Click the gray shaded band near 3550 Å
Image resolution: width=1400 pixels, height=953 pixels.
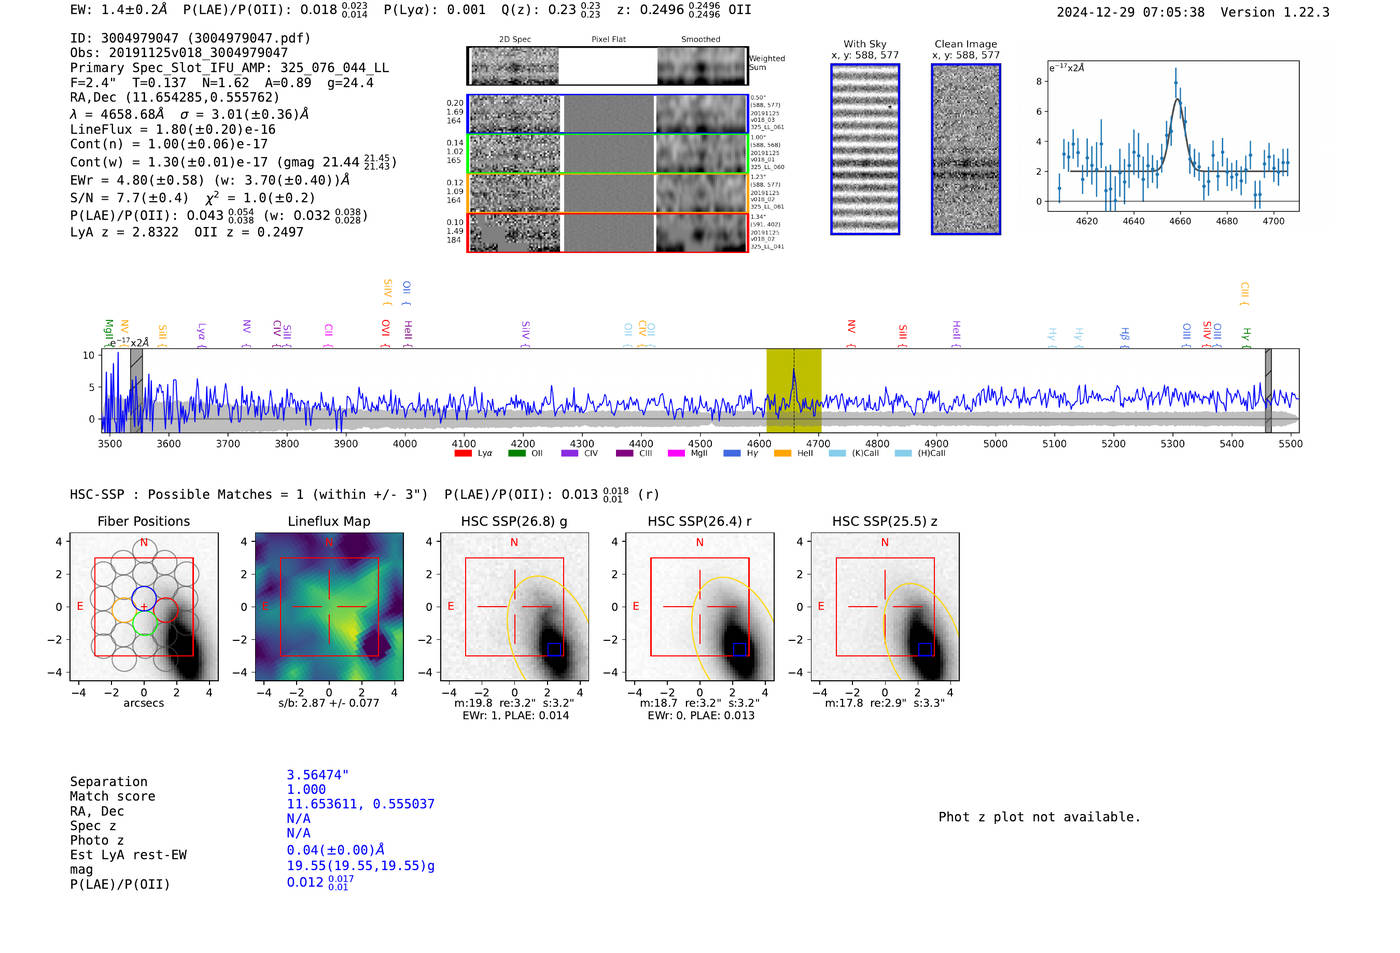pos(137,391)
